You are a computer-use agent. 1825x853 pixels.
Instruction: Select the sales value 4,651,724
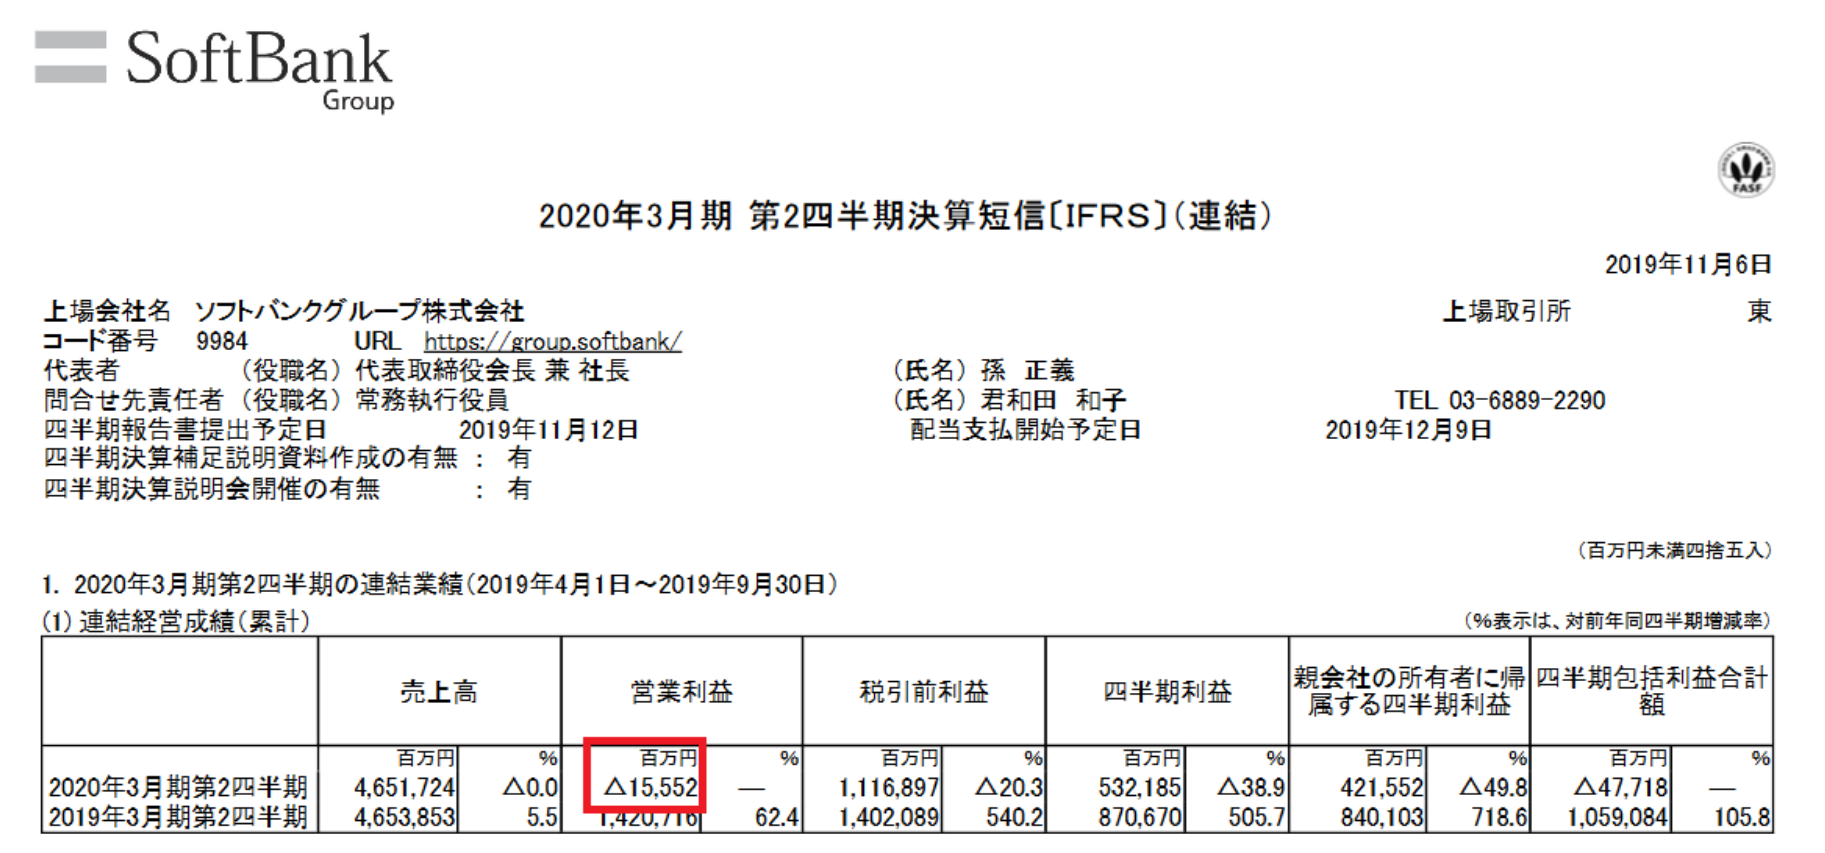tap(404, 788)
